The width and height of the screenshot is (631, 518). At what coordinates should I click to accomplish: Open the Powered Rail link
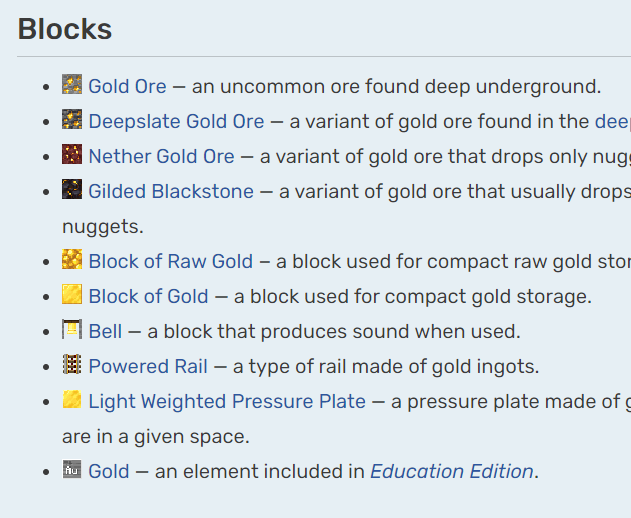(148, 367)
